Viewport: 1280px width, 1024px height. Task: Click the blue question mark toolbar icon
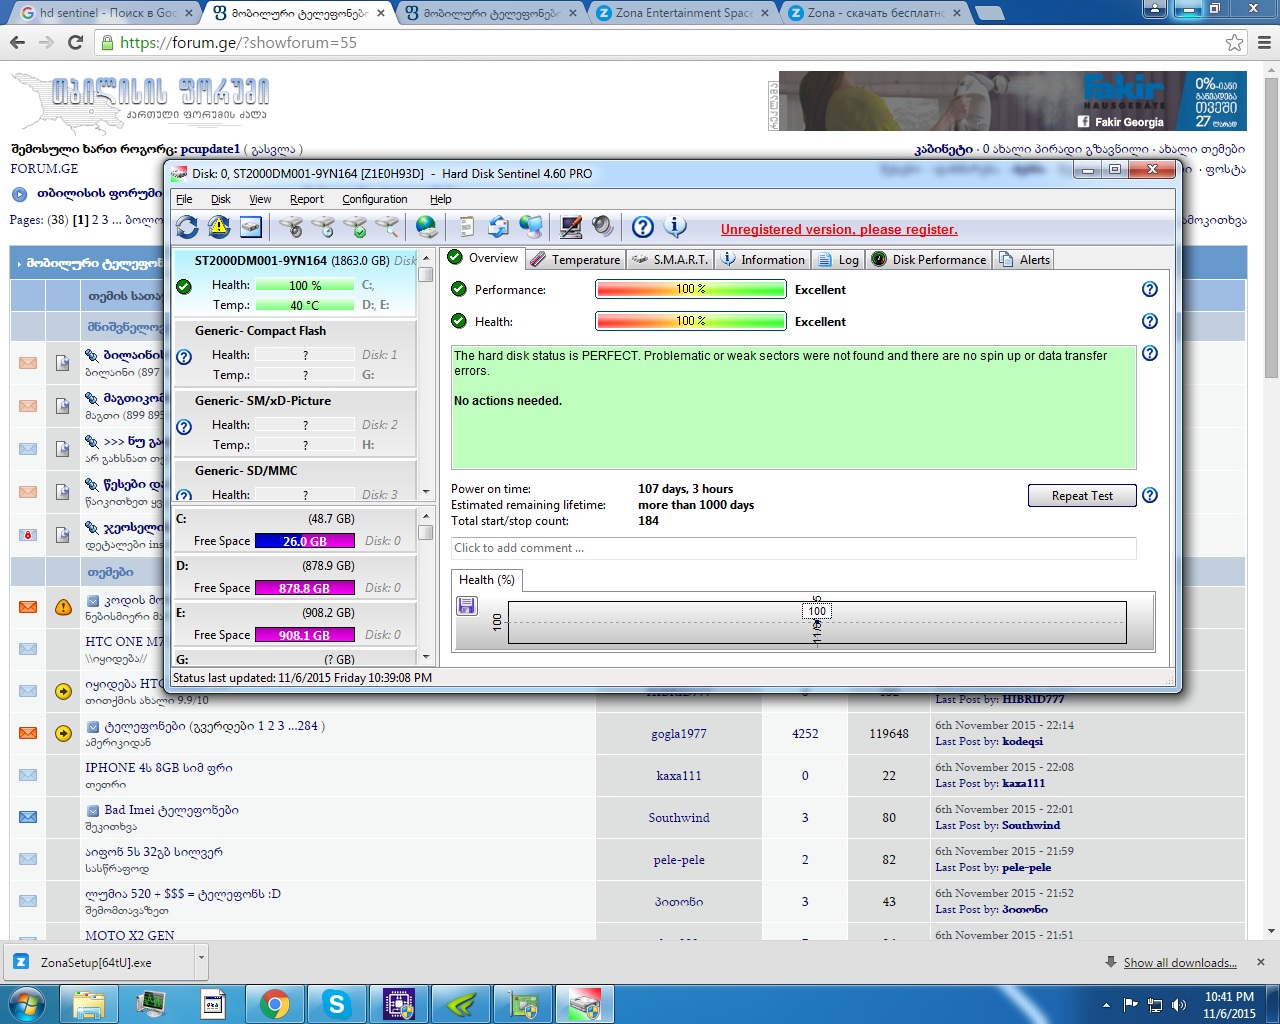coord(643,228)
